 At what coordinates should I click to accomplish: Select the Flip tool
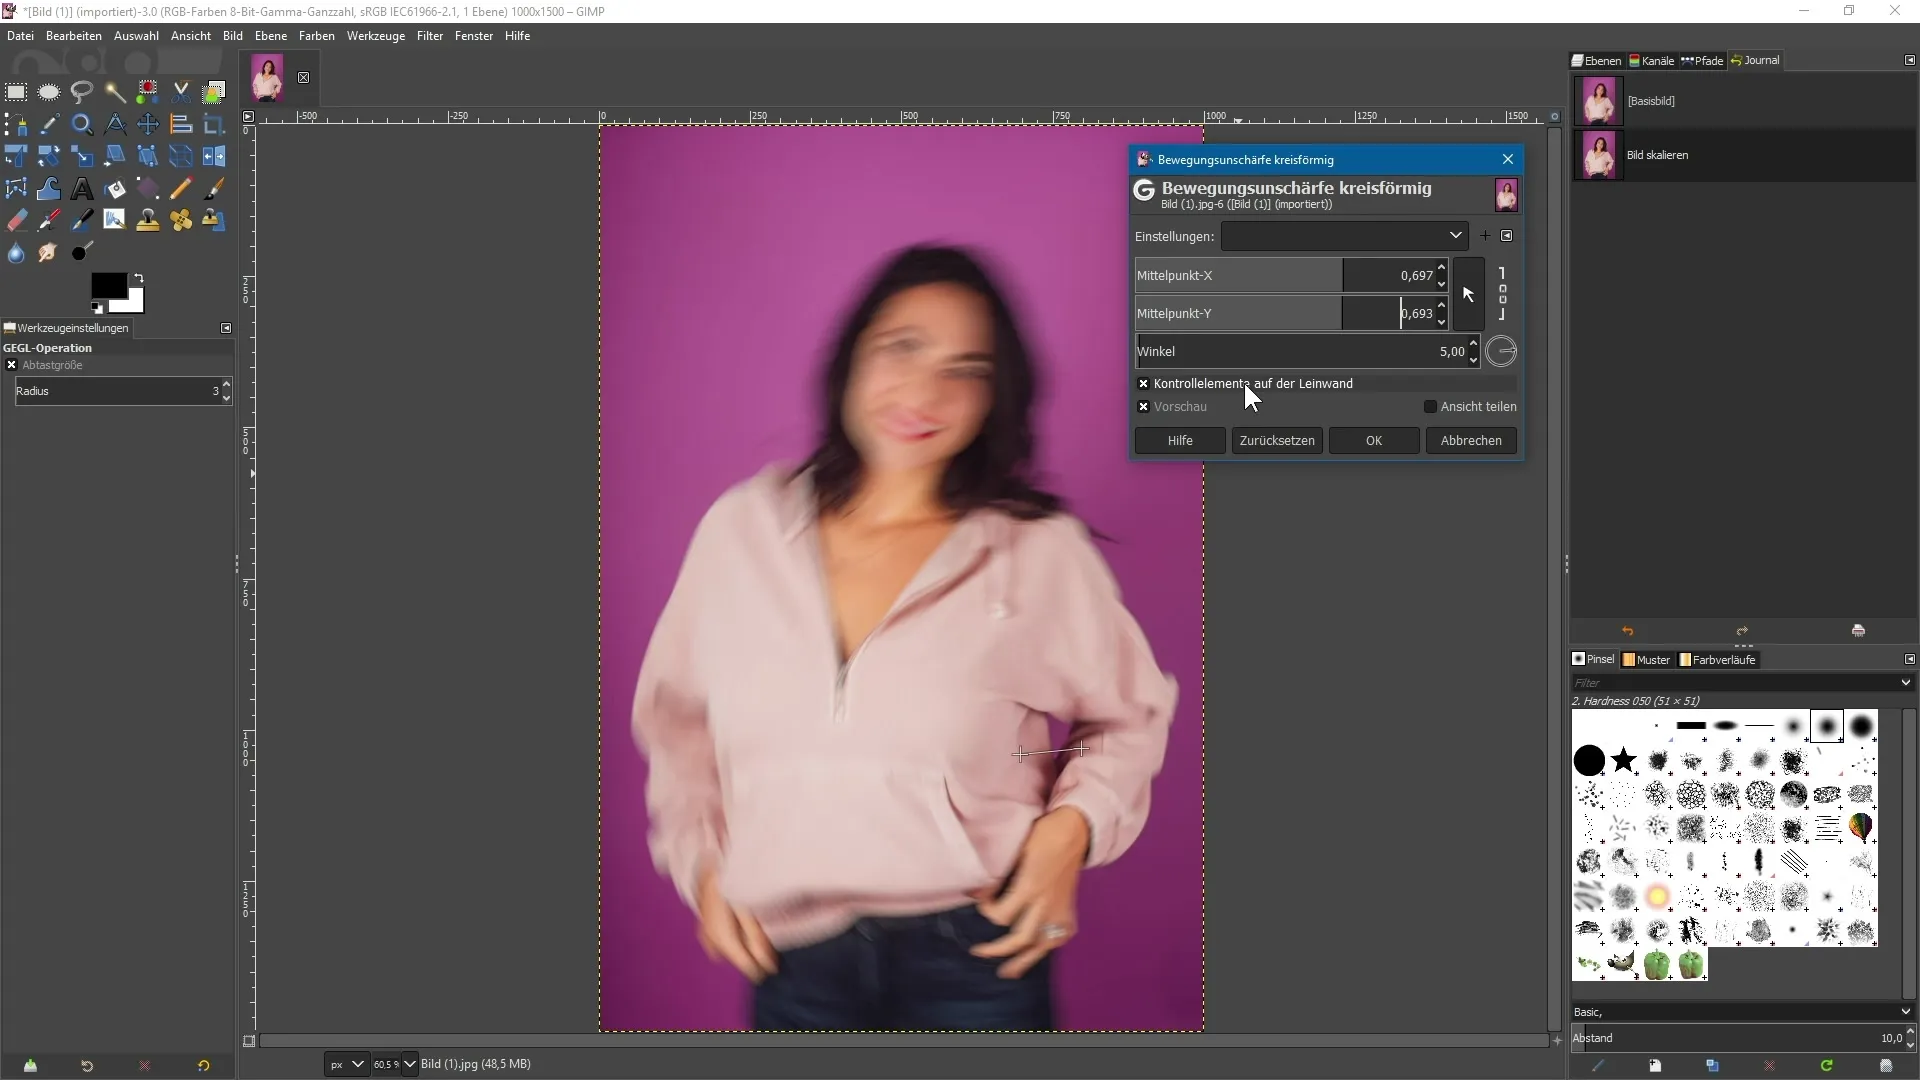point(214,157)
